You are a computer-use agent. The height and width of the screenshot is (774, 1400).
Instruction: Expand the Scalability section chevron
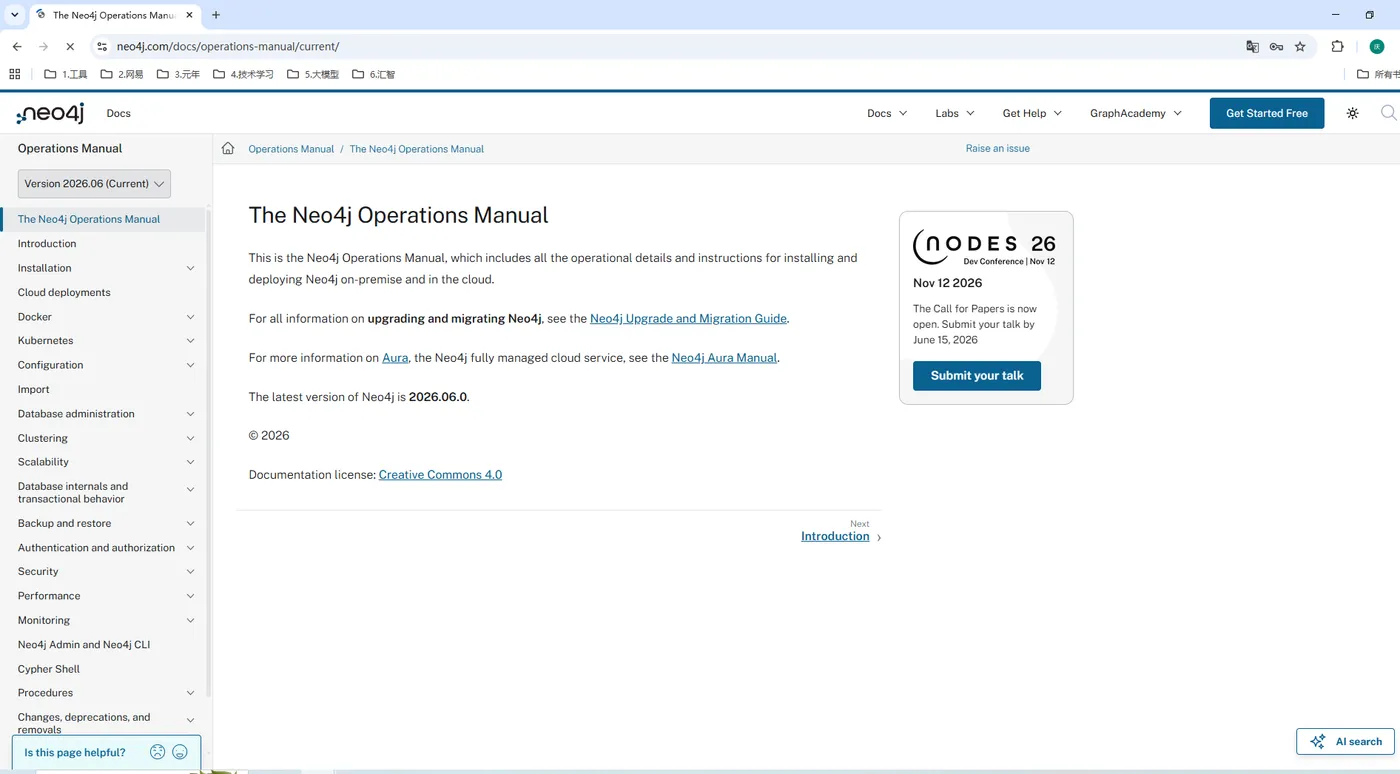[191, 462]
